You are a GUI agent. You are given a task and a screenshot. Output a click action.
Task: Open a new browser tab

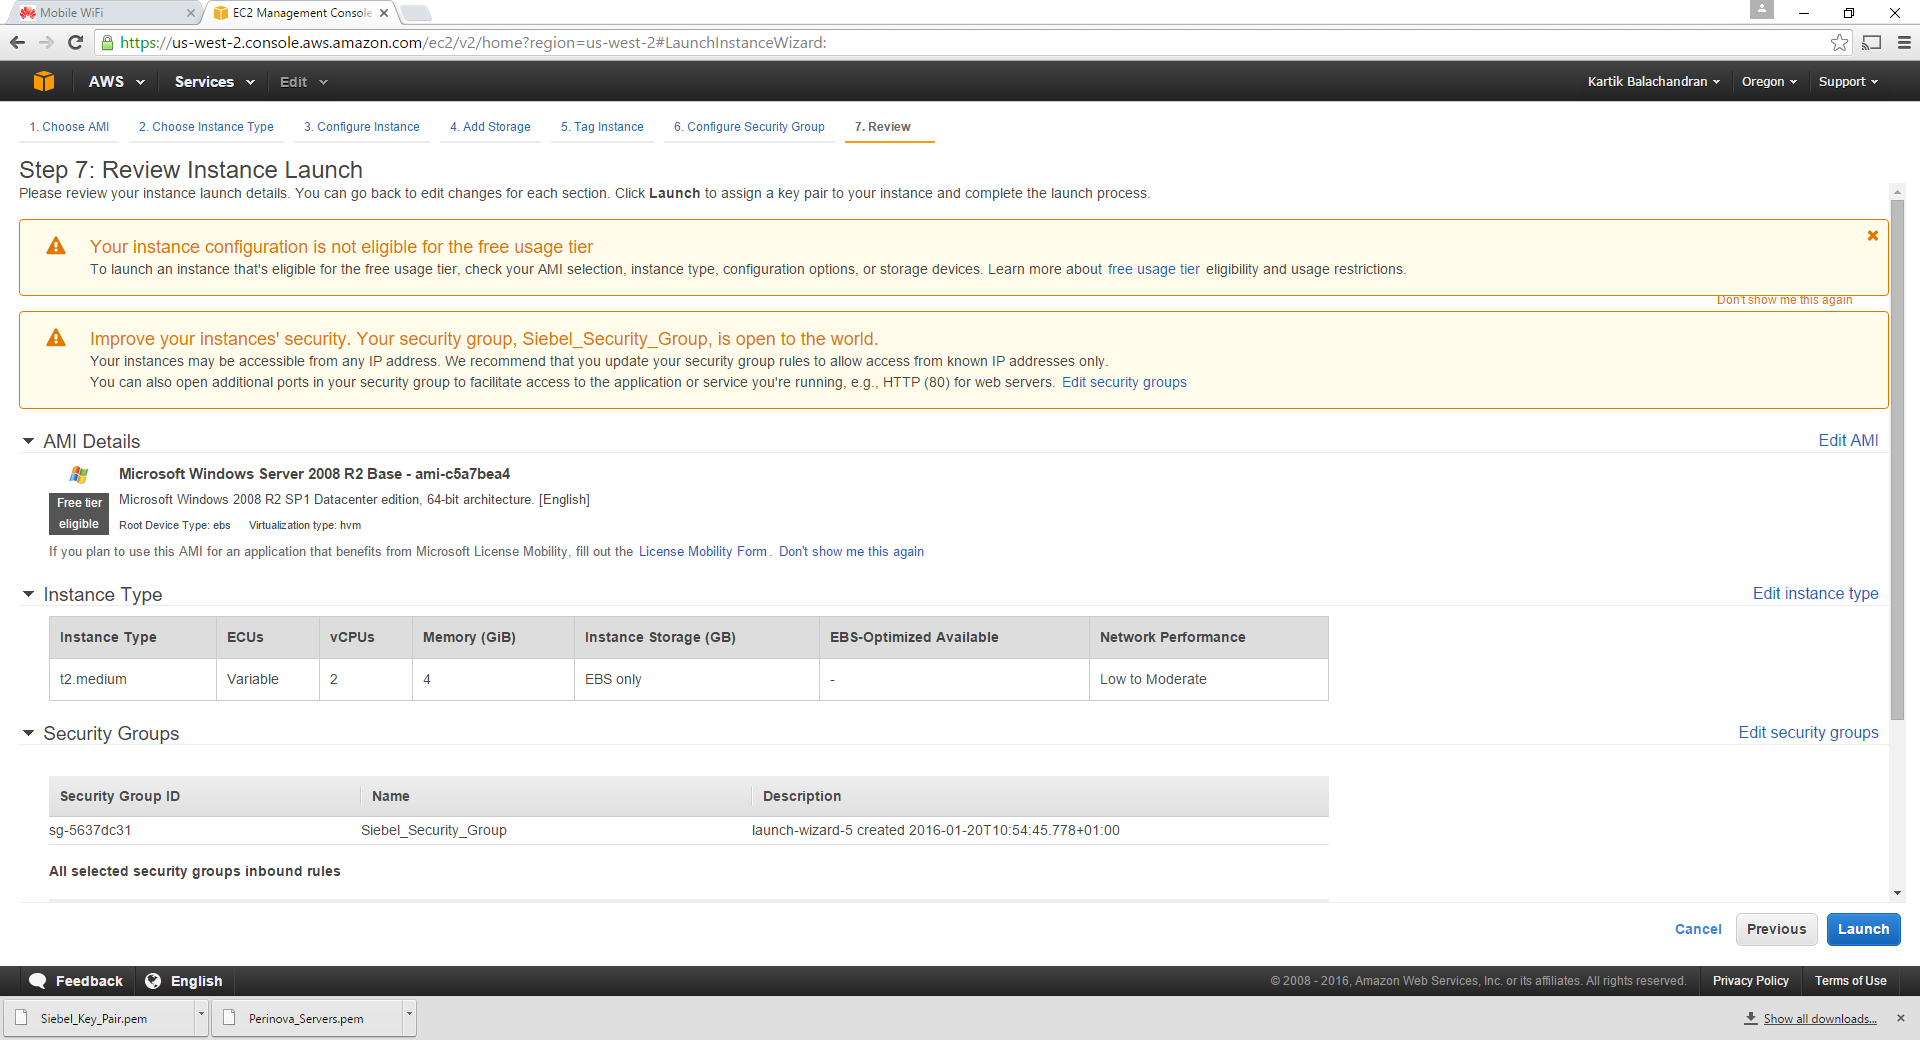click(x=416, y=13)
